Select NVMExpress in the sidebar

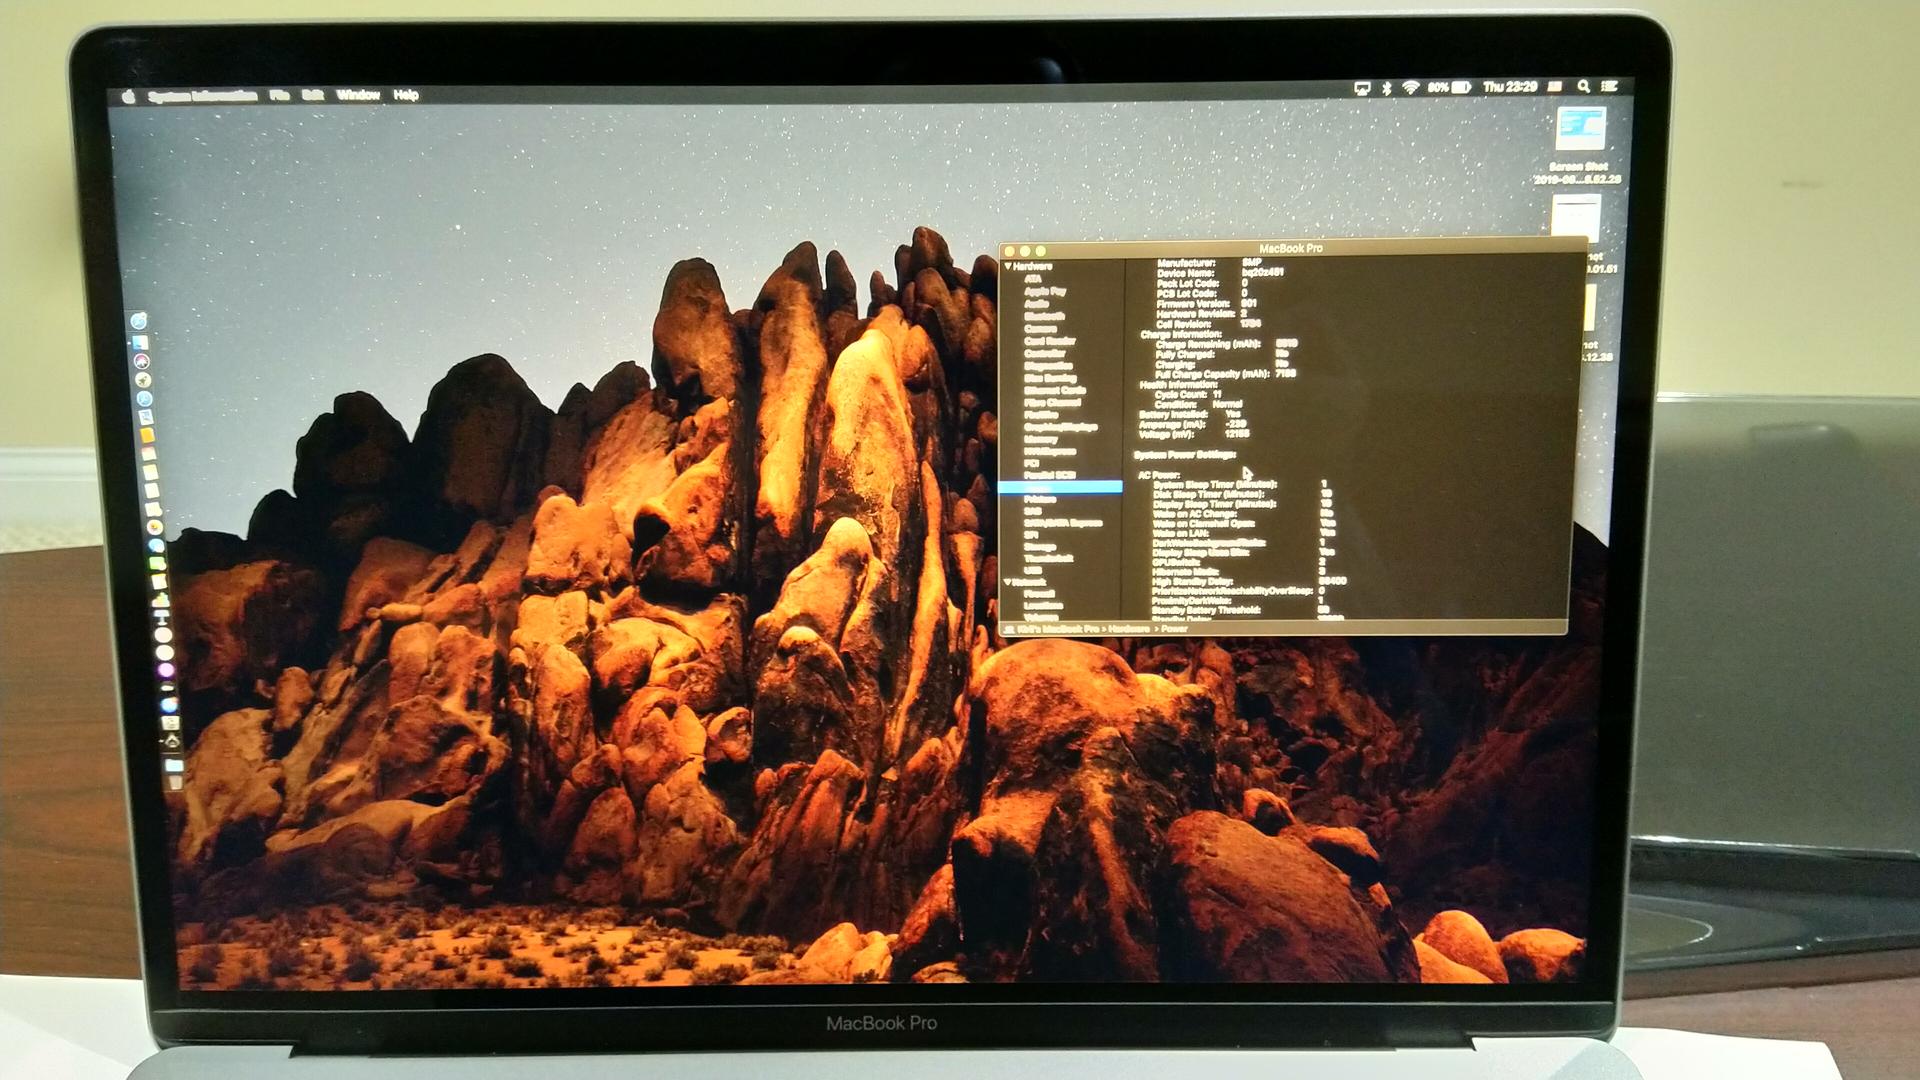click(1050, 451)
